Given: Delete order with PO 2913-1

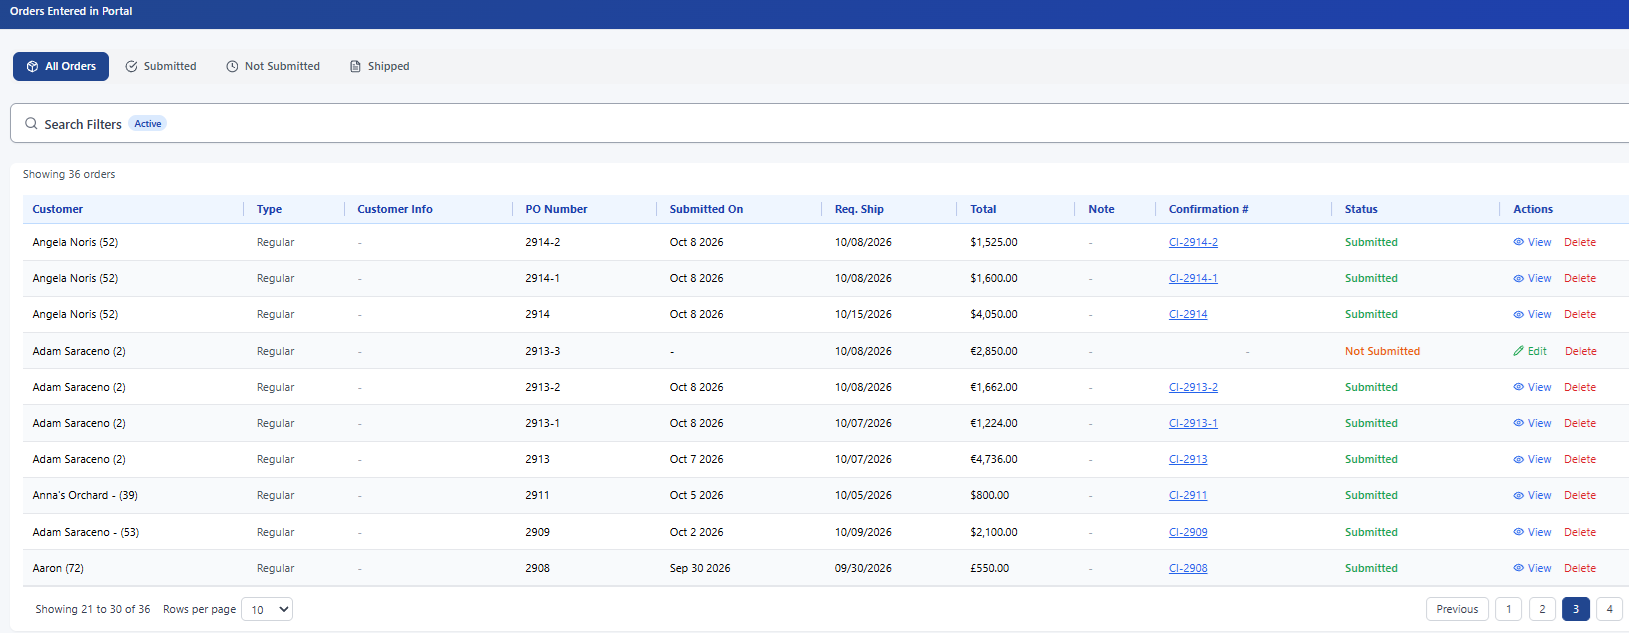Looking at the screenshot, I should pyautogui.click(x=1580, y=423).
